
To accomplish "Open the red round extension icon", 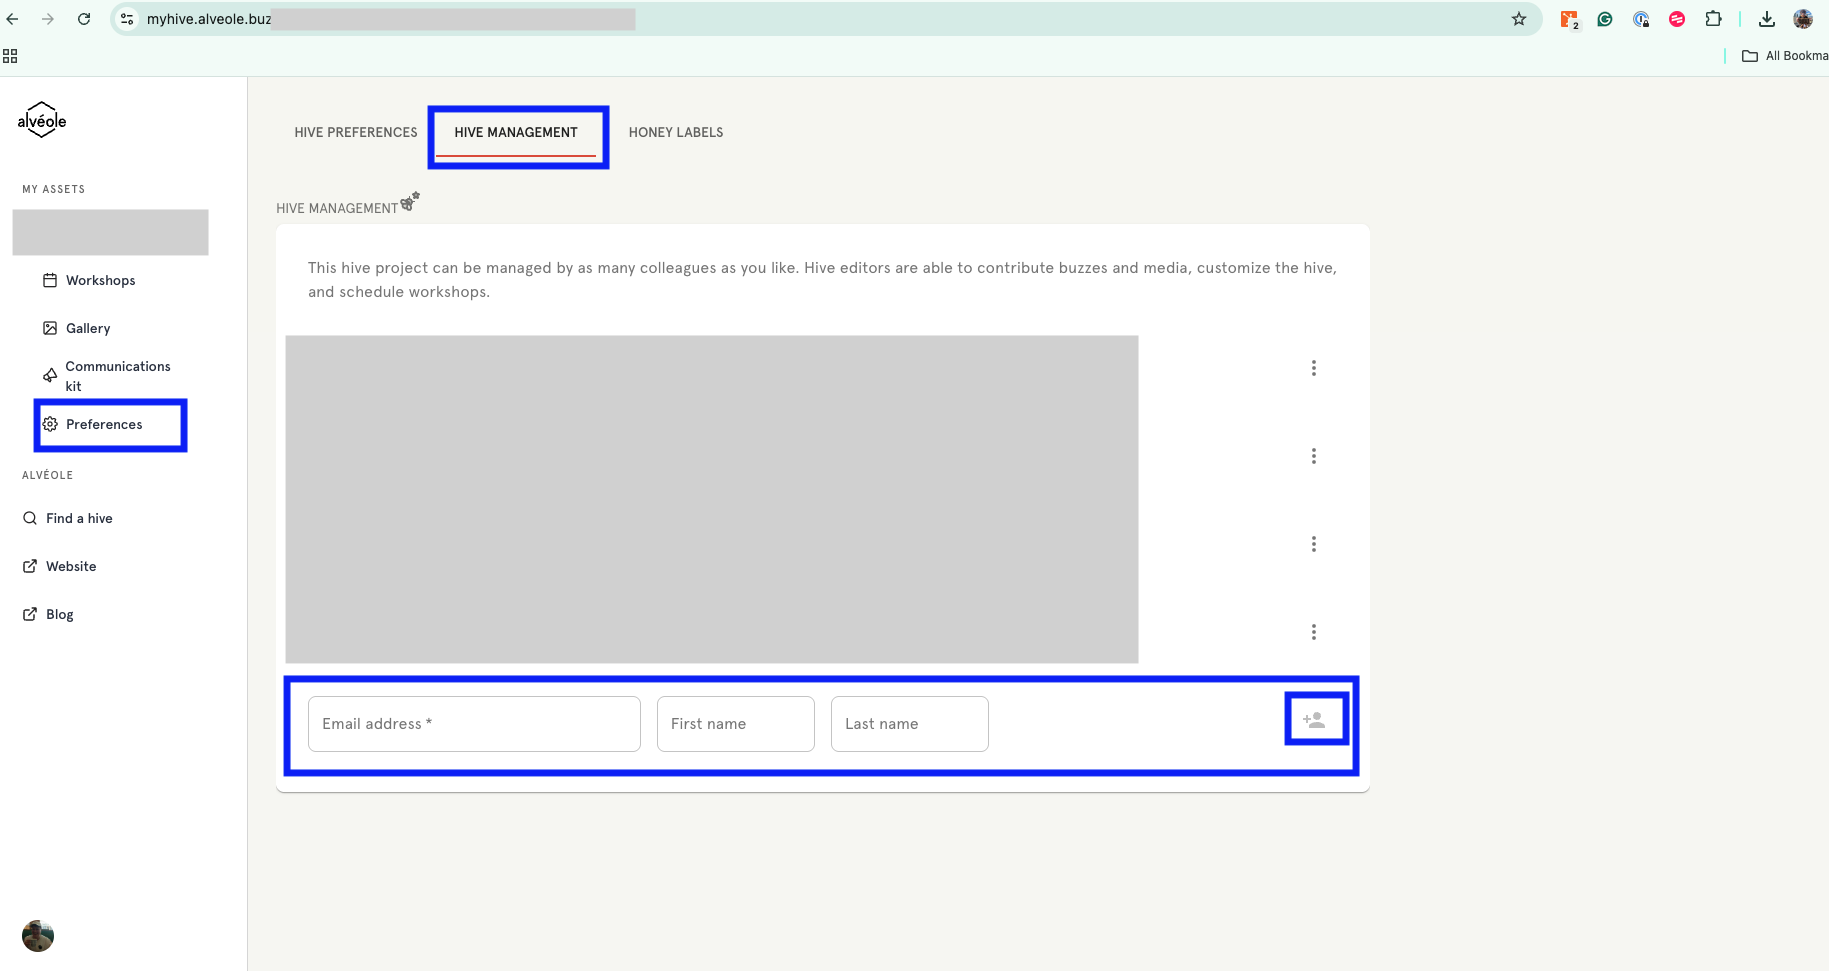I will click(x=1677, y=19).
